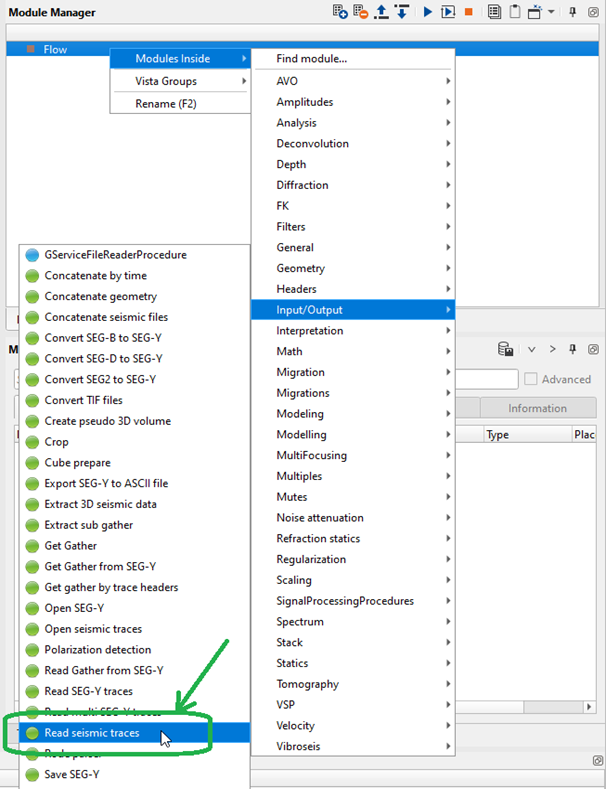
Task: Click the add module icon with blue plus
Action: point(340,12)
